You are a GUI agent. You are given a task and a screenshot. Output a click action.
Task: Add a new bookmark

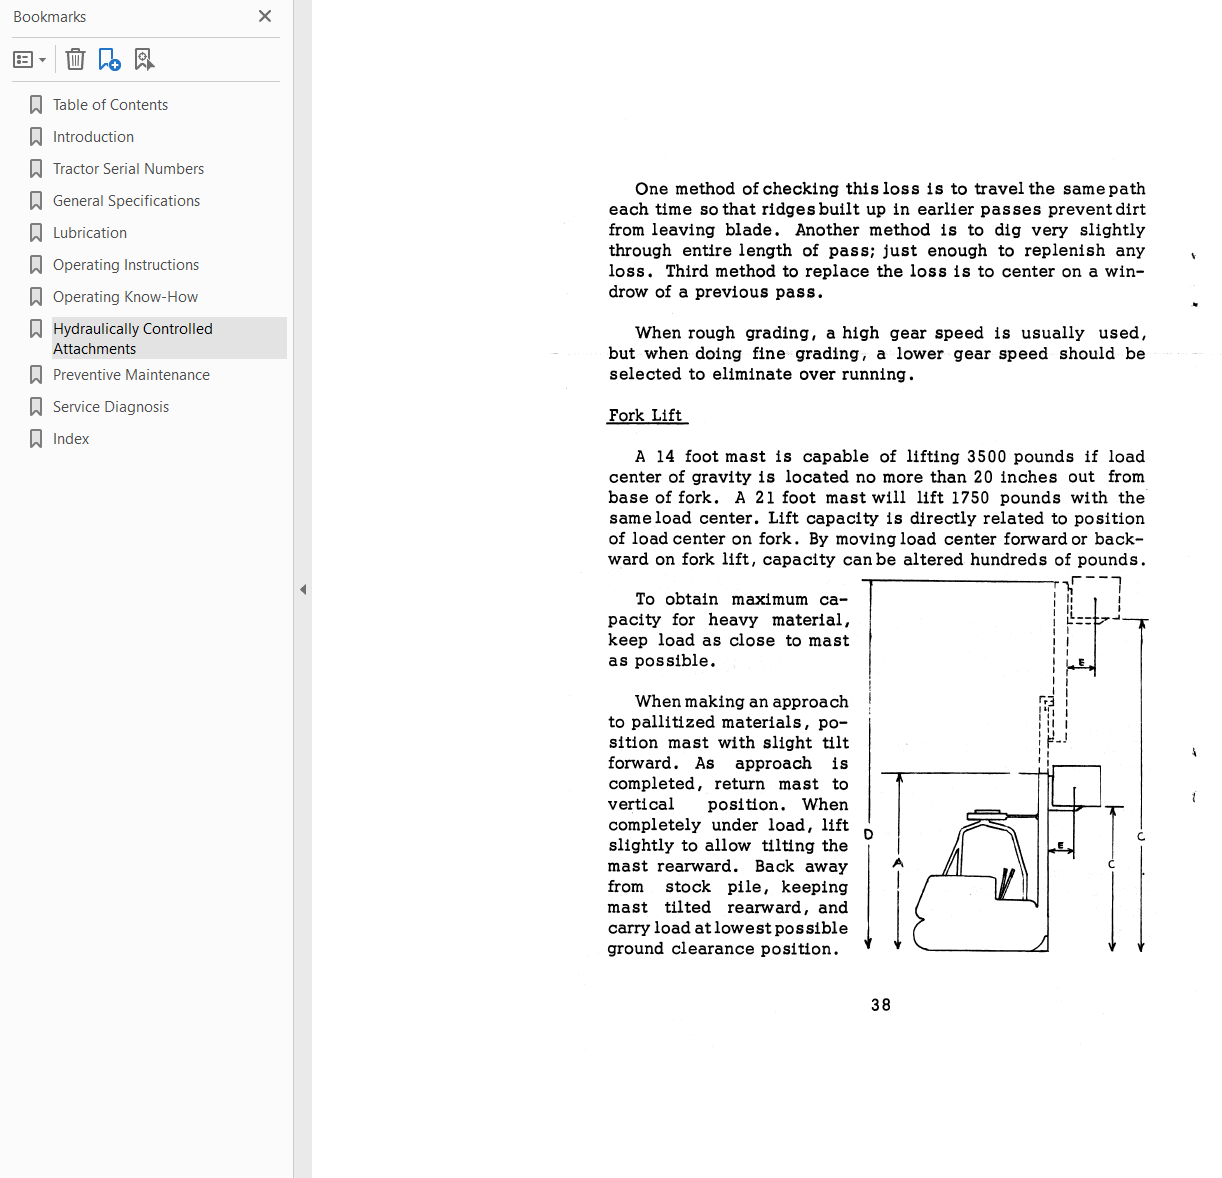[x=109, y=60]
